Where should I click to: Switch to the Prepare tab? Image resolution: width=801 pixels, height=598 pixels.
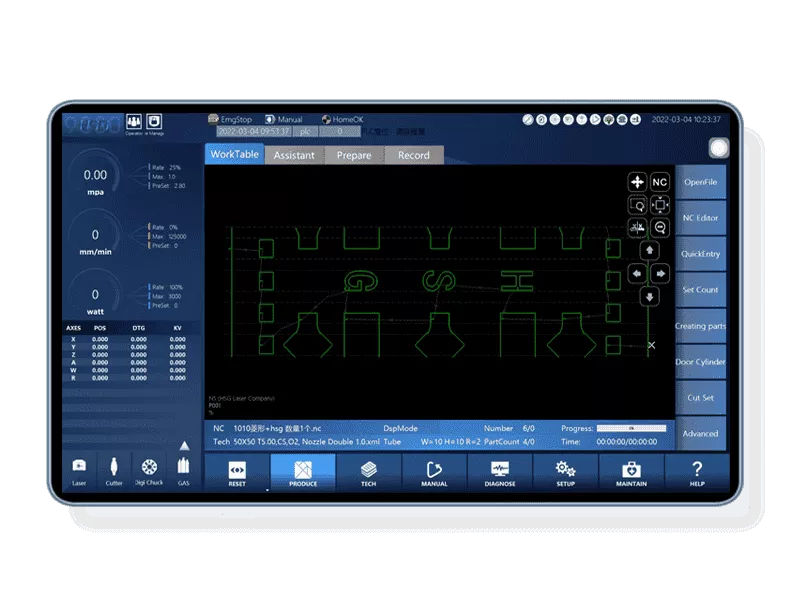point(354,155)
